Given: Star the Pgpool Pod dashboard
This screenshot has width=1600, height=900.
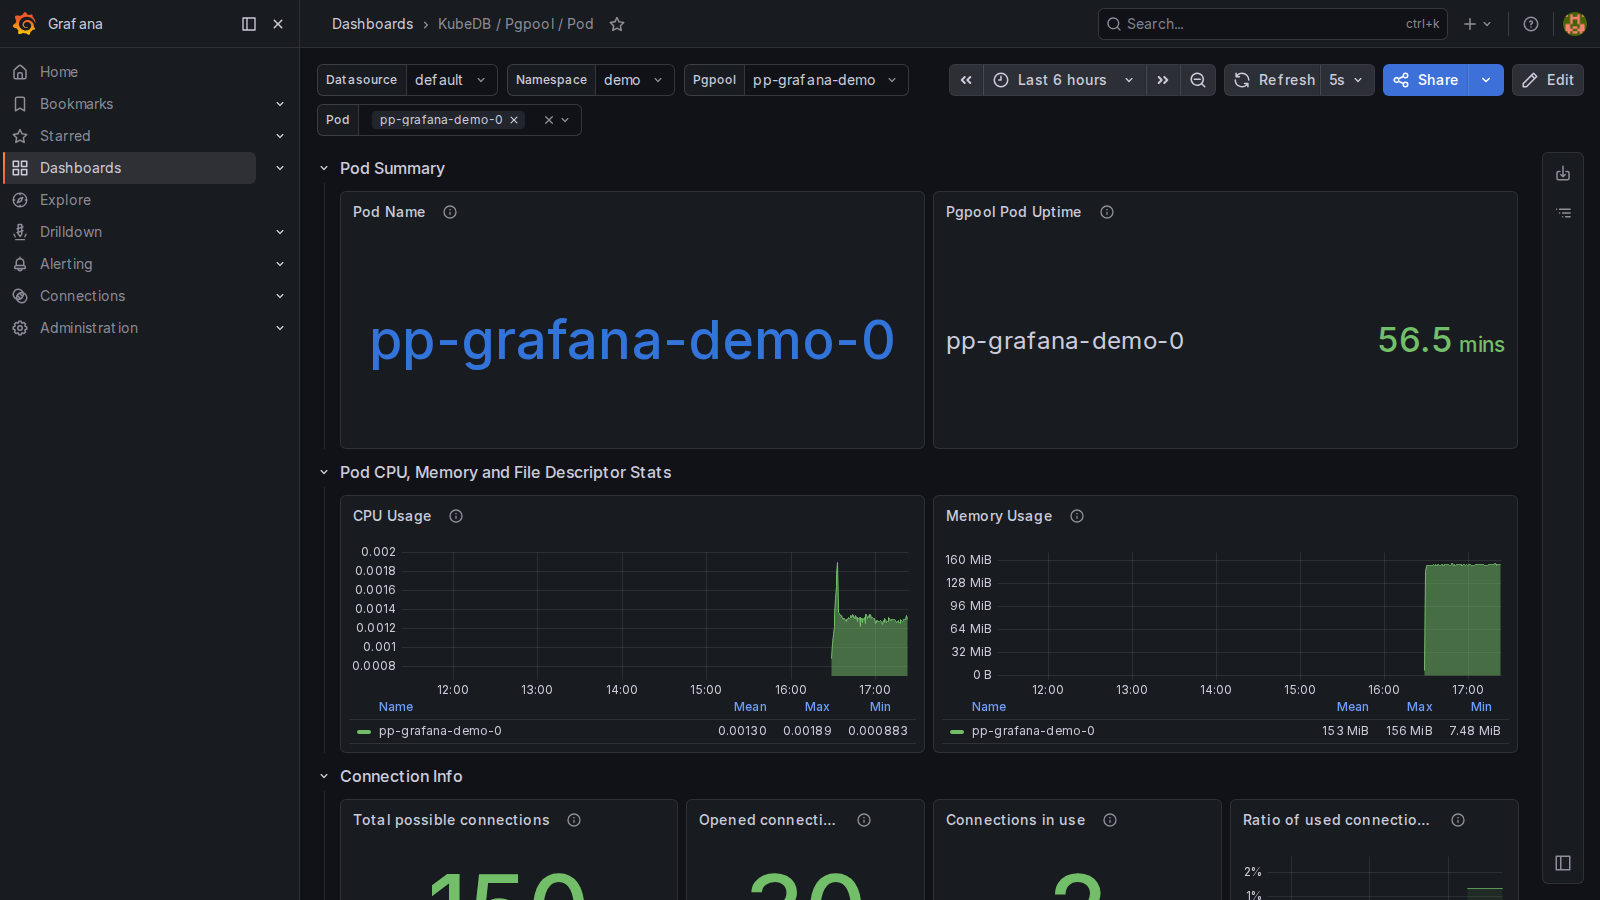Looking at the screenshot, I should pos(617,24).
